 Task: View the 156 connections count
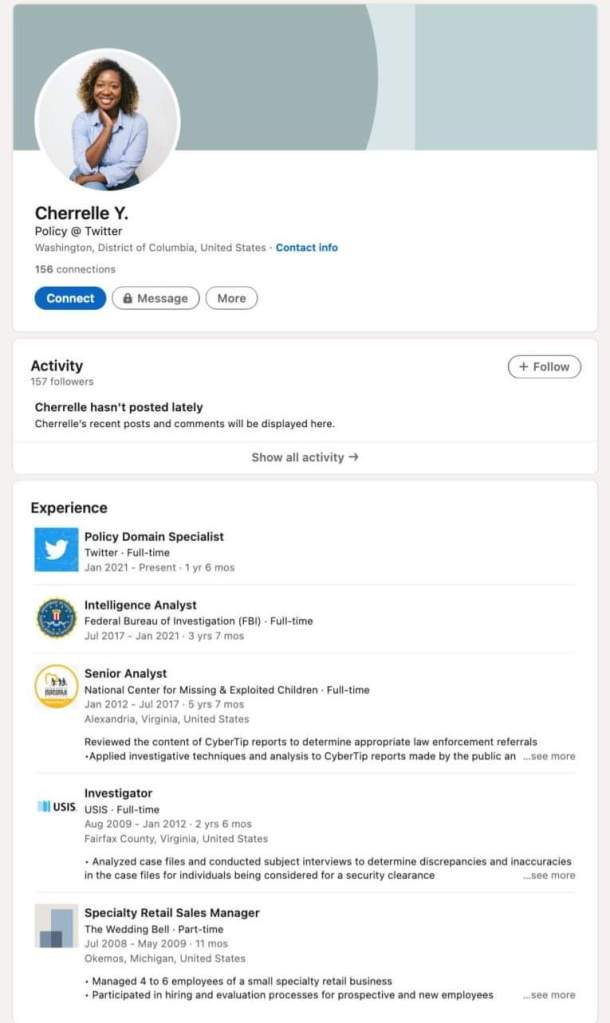pyautogui.click(x=75, y=269)
